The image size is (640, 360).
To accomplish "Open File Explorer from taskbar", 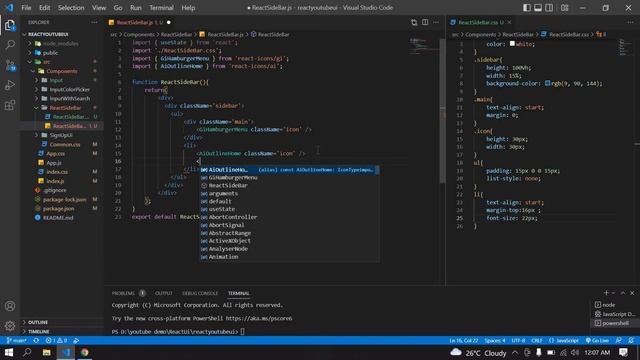I will (x=47, y=353).
